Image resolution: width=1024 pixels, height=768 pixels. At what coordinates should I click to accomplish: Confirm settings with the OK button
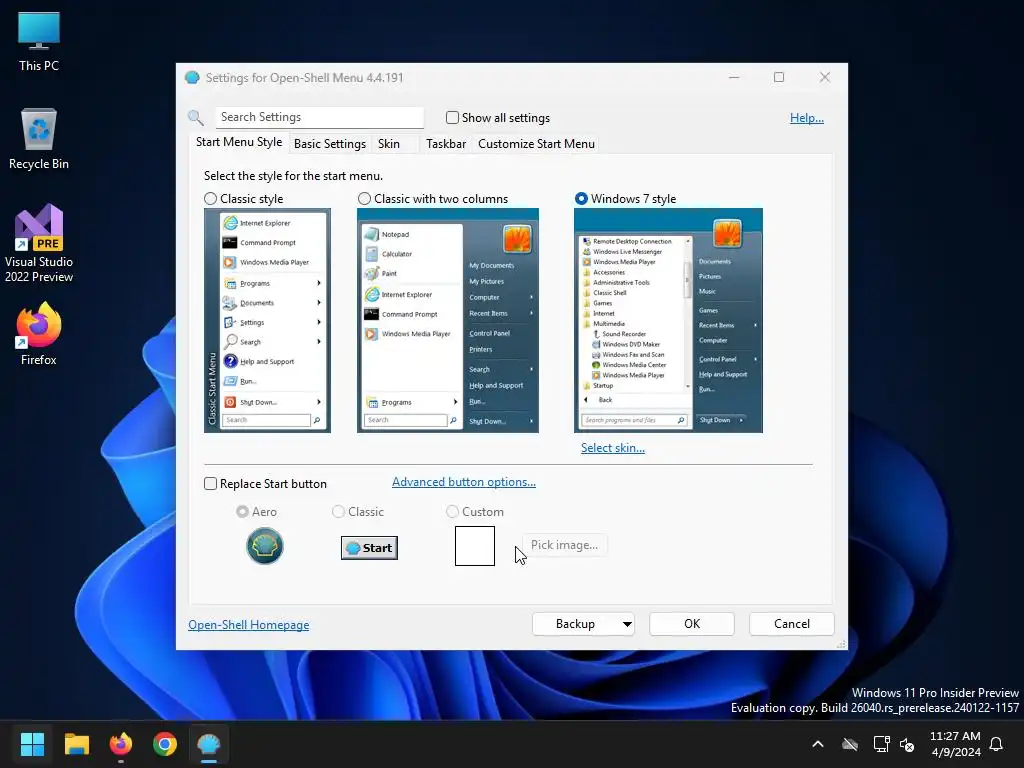click(x=692, y=624)
